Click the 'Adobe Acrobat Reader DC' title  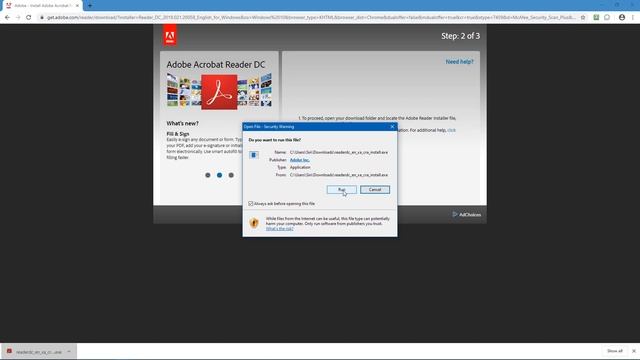(216, 64)
